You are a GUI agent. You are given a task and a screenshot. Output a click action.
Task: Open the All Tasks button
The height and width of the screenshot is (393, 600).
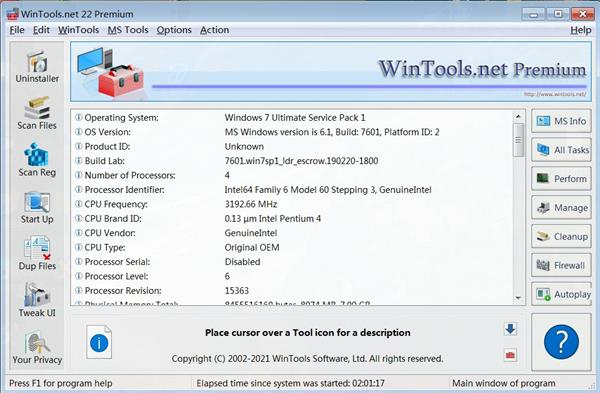point(561,150)
